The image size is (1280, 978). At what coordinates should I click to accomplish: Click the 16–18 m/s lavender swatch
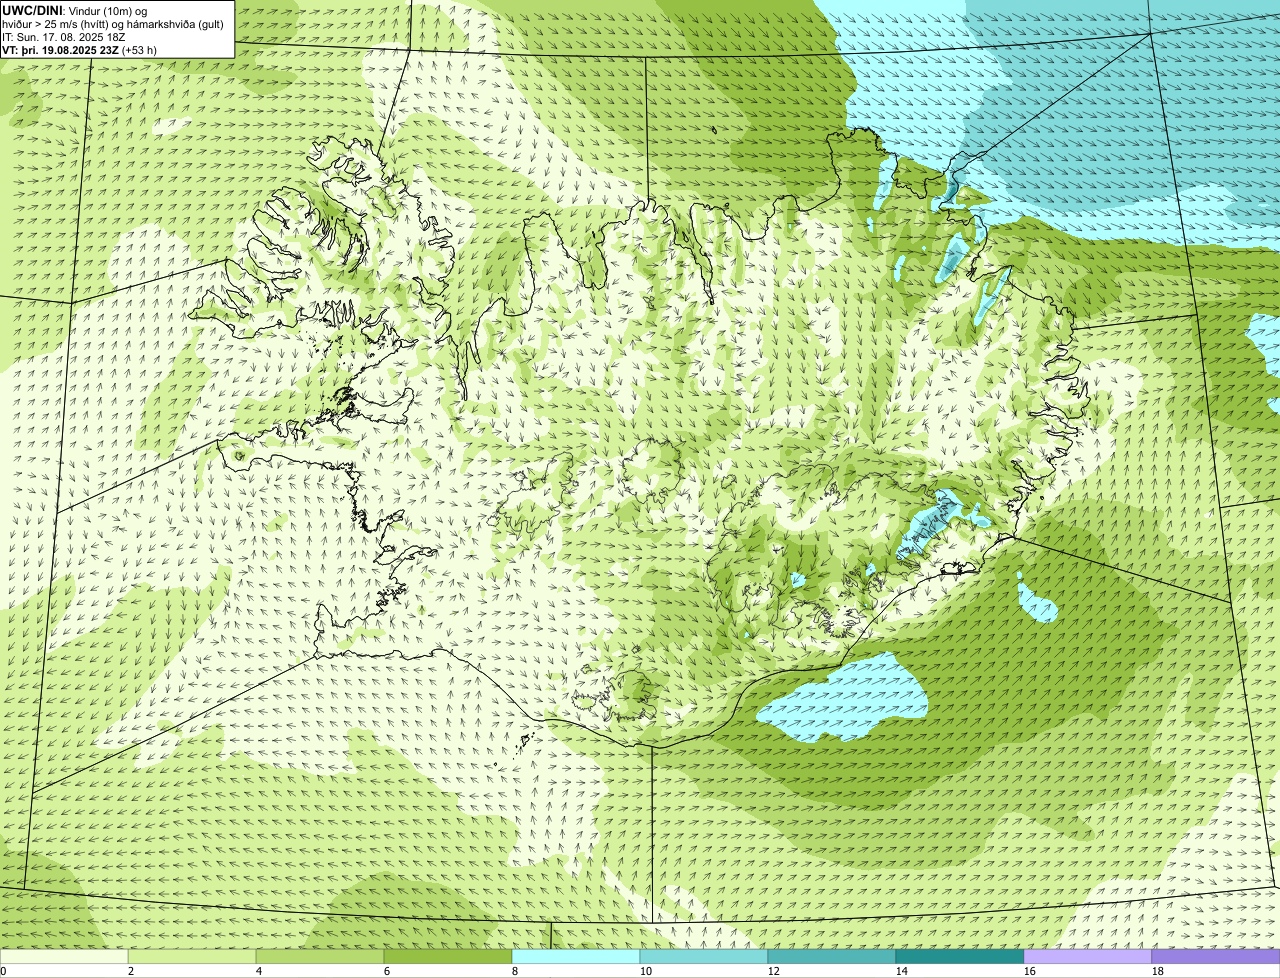coord(1088,957)
